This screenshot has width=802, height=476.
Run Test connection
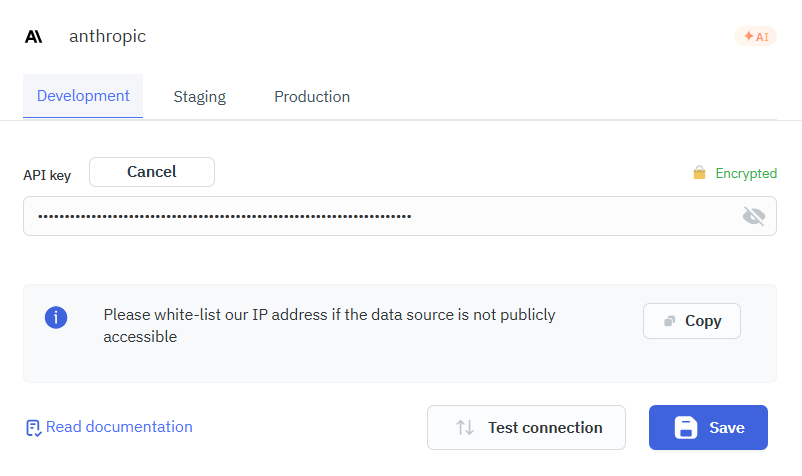click(526, 427)
